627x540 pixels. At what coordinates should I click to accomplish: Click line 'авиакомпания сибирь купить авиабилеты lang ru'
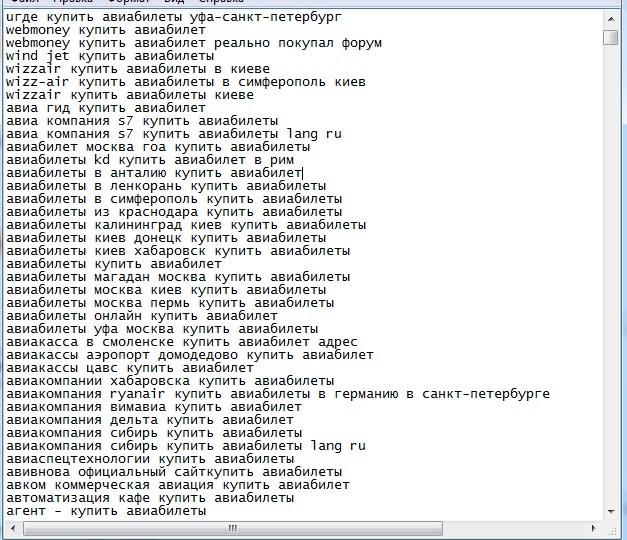click(186, 446)
